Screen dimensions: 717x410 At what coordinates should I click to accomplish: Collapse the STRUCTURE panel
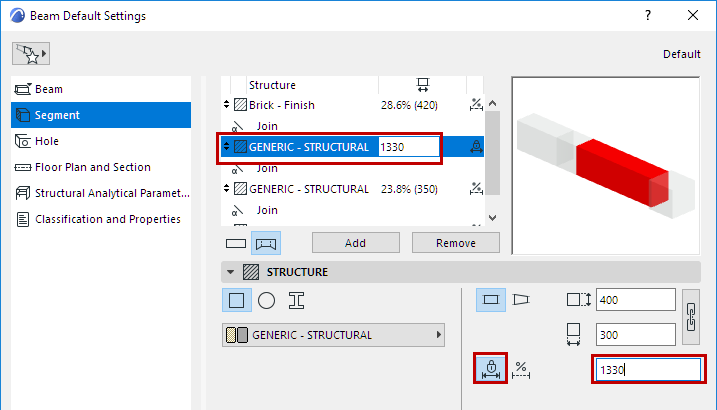pos(231,272)
